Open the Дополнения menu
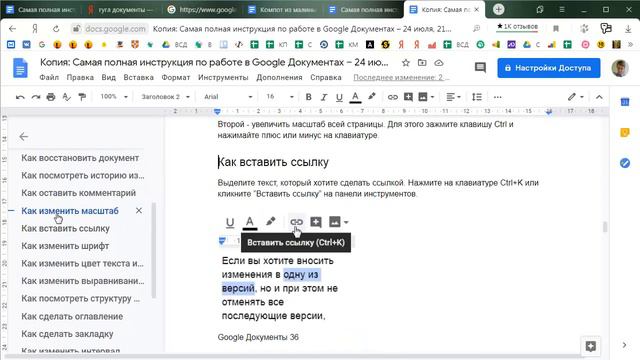This screenshot has height=360, width=640. (x=279, y=78)
